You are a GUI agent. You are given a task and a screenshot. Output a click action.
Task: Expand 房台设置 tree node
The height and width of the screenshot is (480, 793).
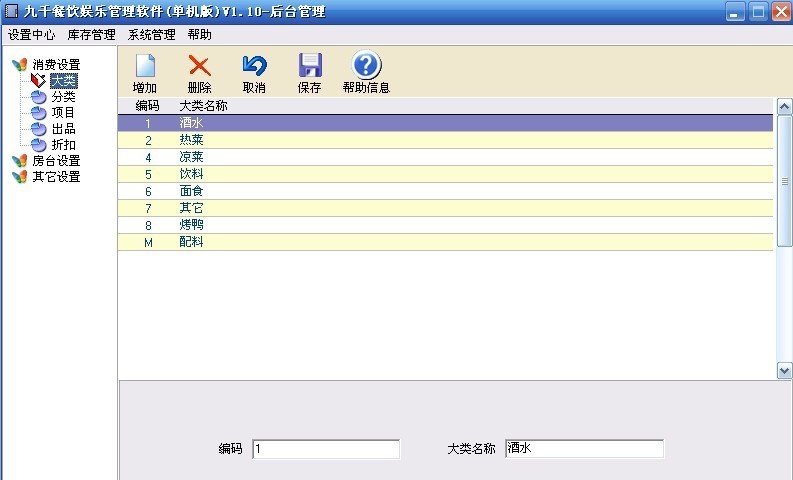(x=56, y=161)
